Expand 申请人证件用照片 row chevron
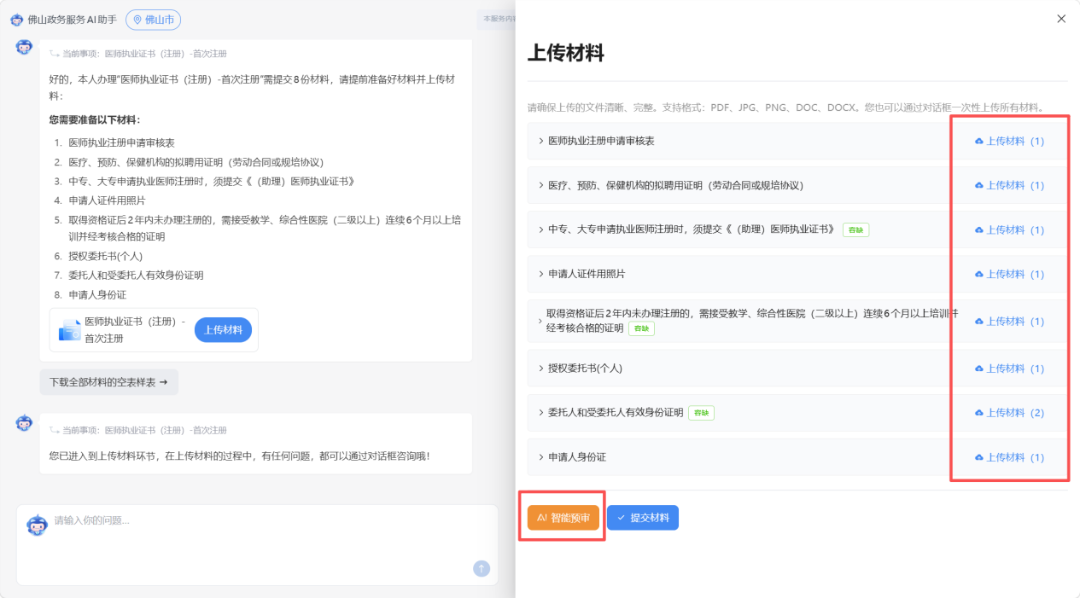Viewport: 1080px width, 598px height. [x=541, y=274]
